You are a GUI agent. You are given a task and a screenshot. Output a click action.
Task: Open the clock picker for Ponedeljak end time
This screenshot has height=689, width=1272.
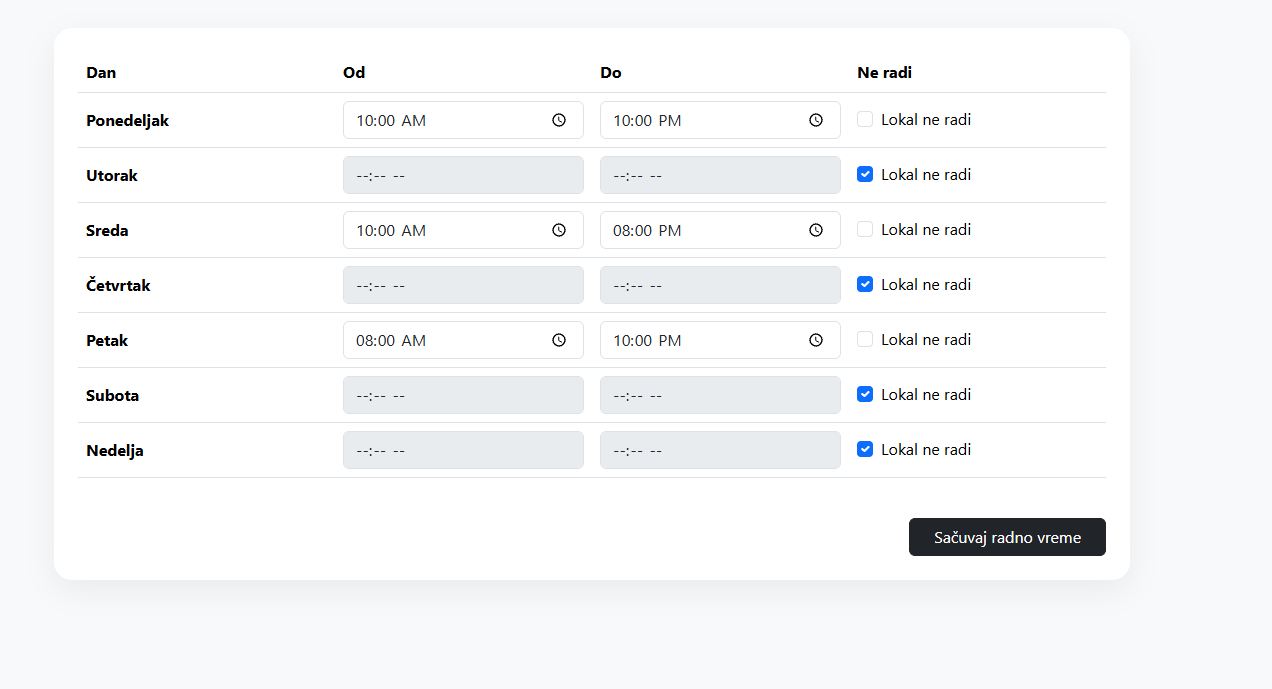click(816, 120)
